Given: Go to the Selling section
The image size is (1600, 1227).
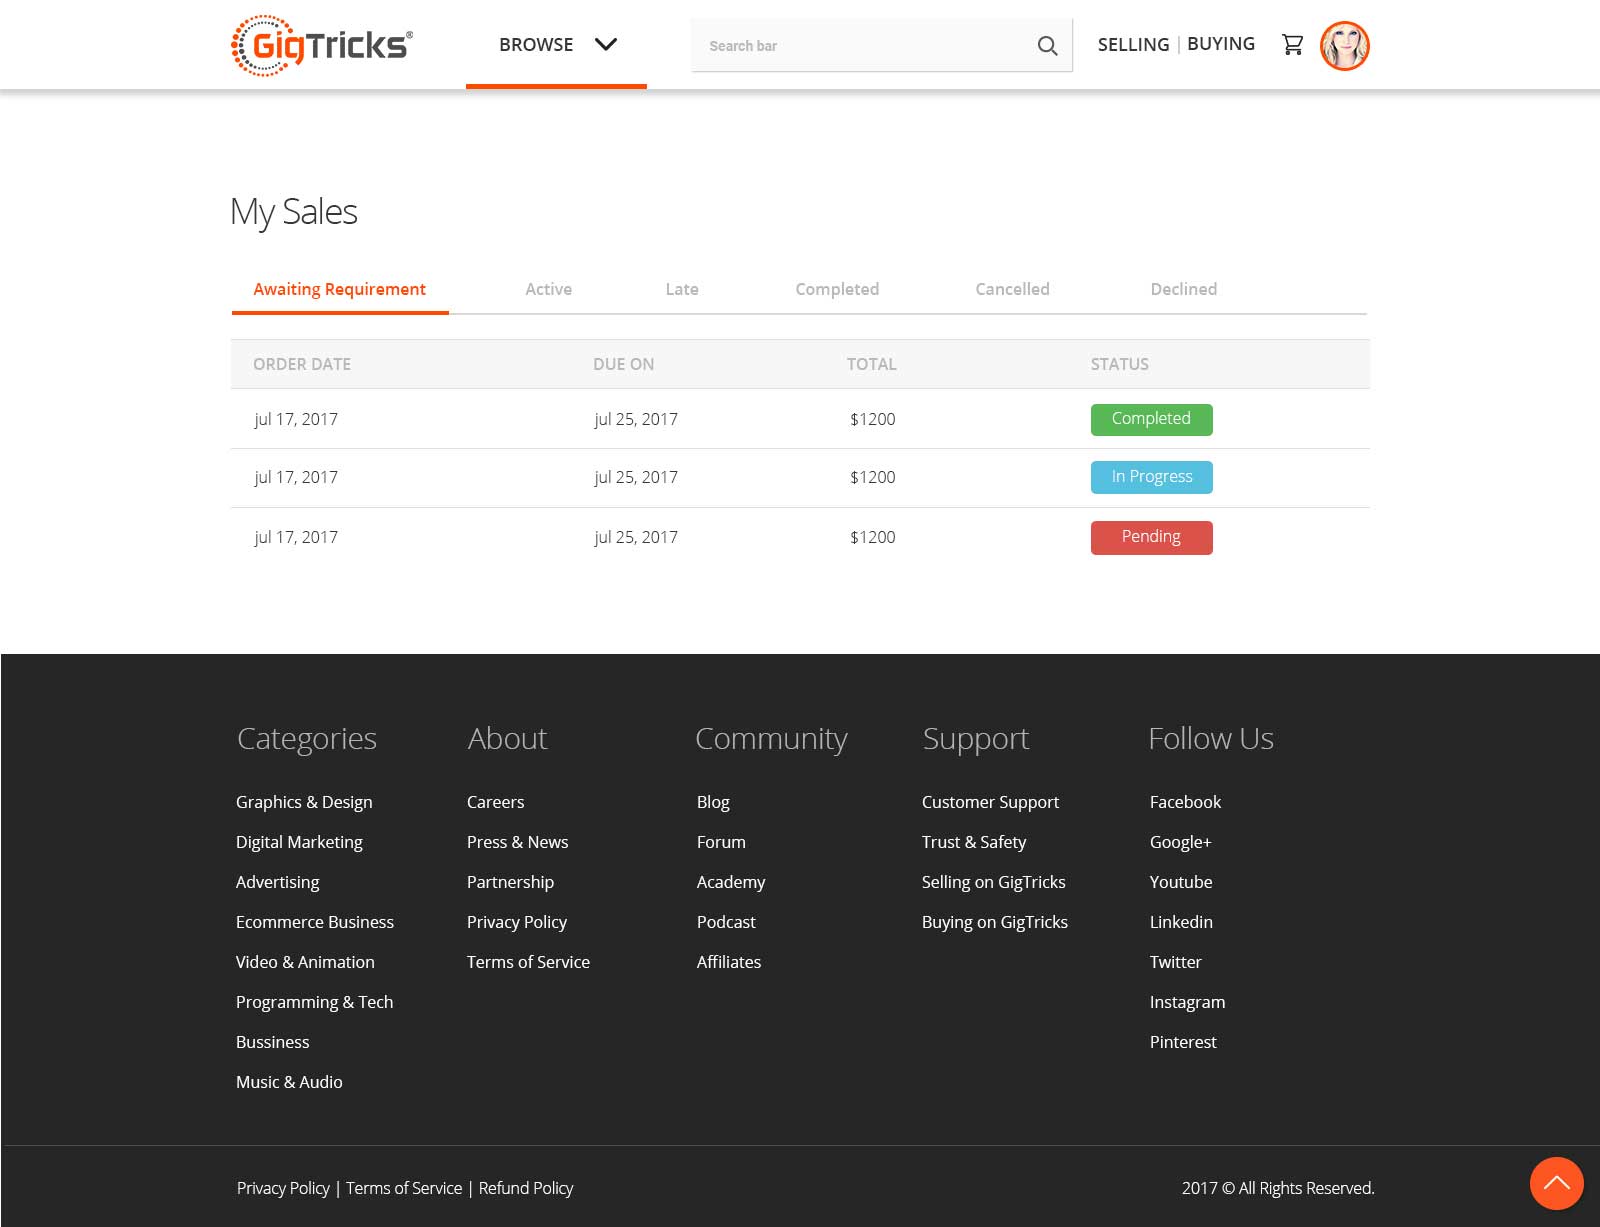Looking at the screenshot, I should [x=1133, y=45].
